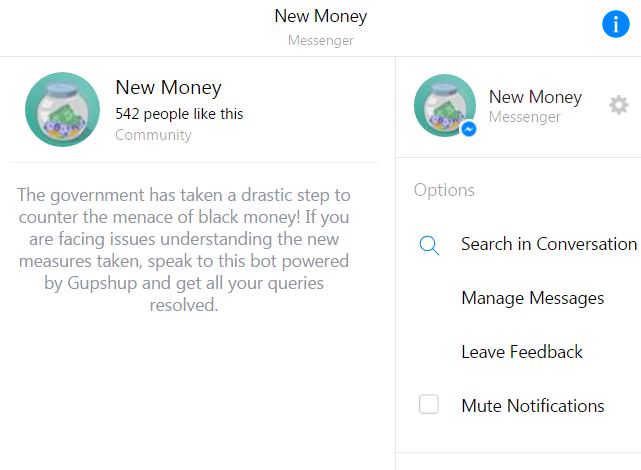
Task: Open the gear settings menu
Action: point(619,105)
